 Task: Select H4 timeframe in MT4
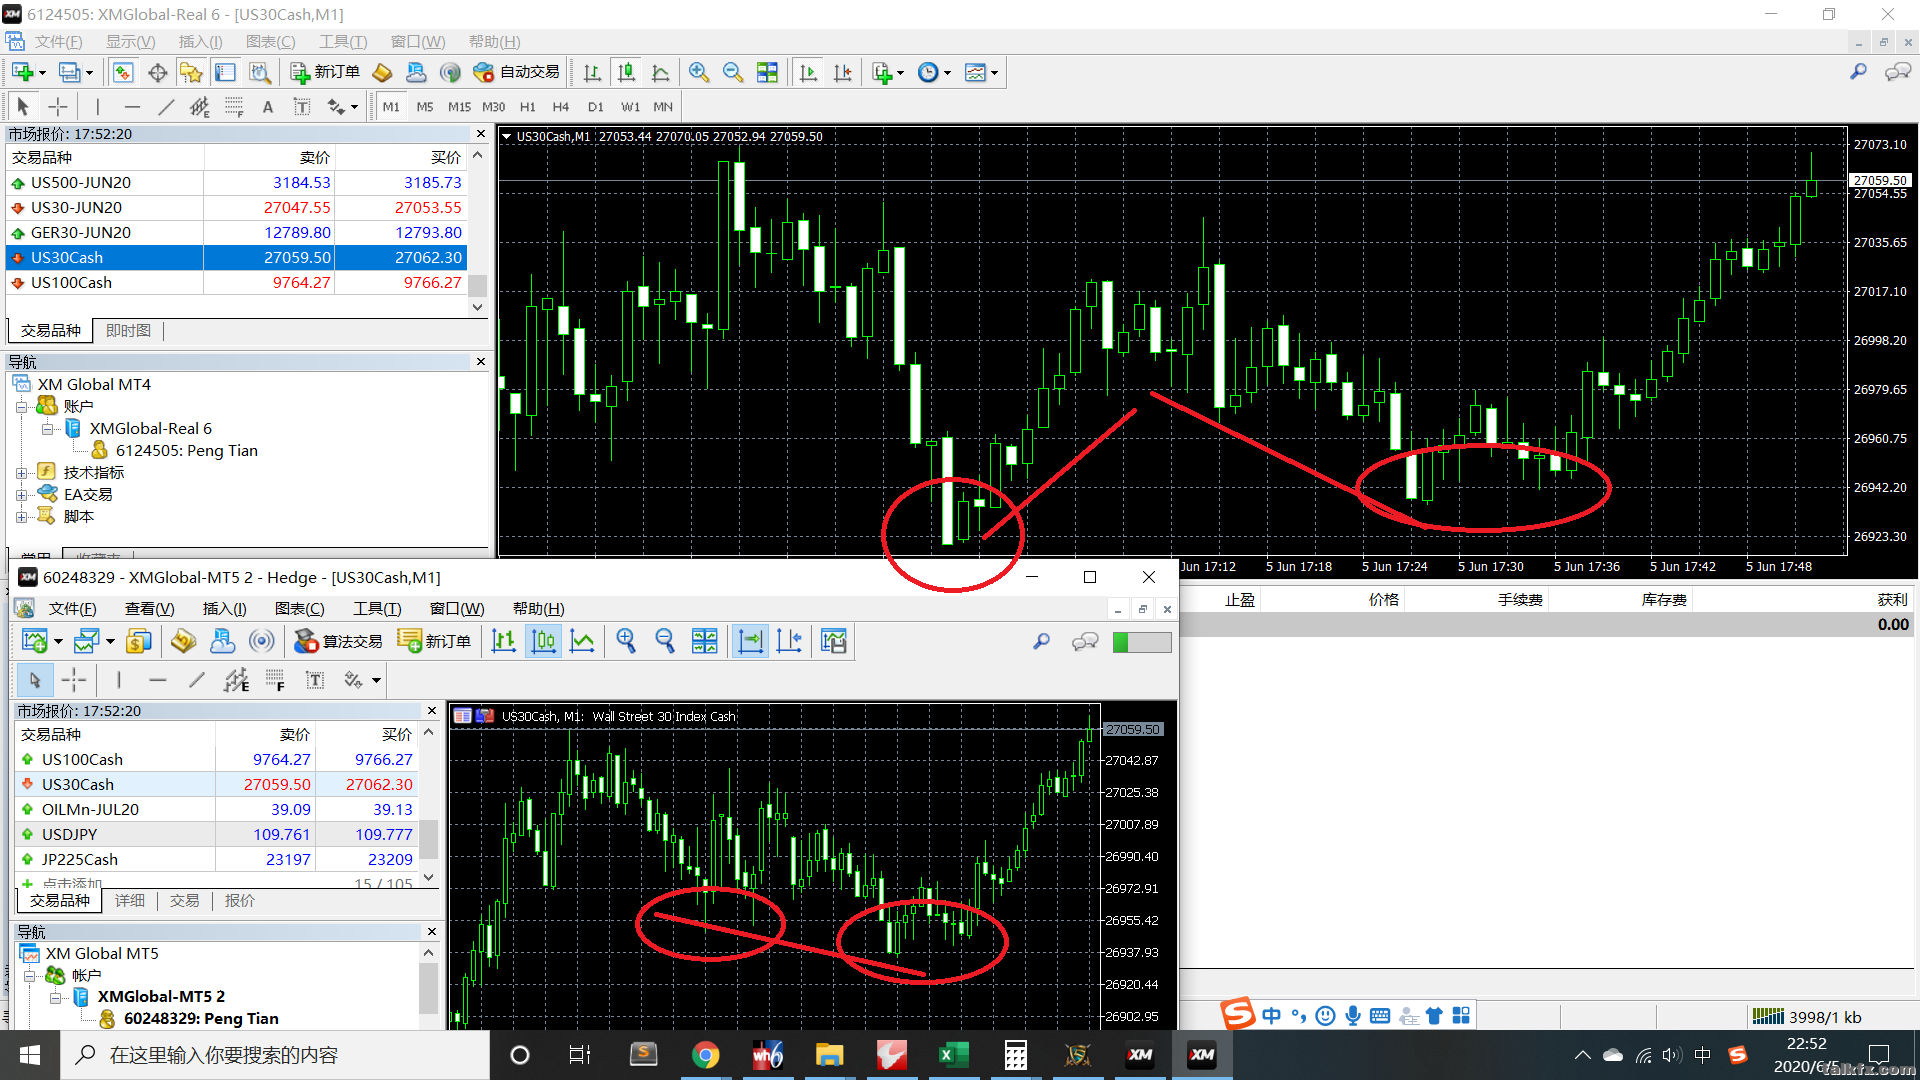(561, 107)
